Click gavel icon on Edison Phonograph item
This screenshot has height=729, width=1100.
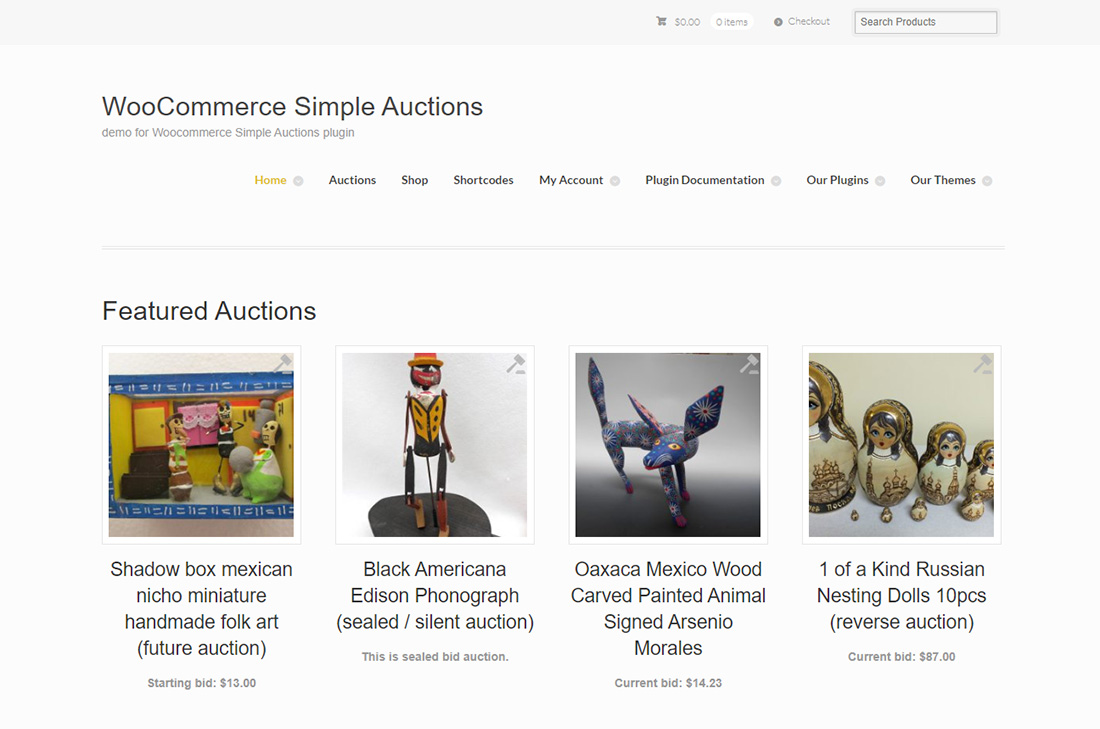point(516,364)
